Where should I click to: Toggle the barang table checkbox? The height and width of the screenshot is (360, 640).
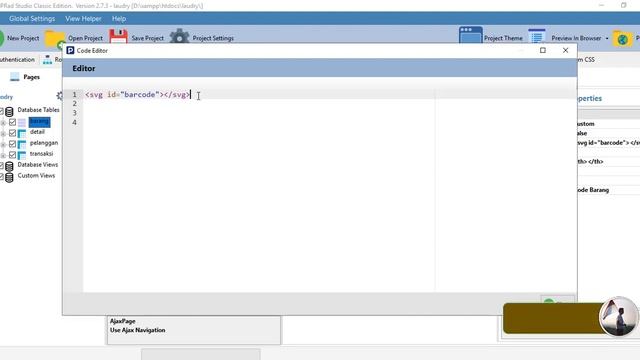(x=13, y=122)
